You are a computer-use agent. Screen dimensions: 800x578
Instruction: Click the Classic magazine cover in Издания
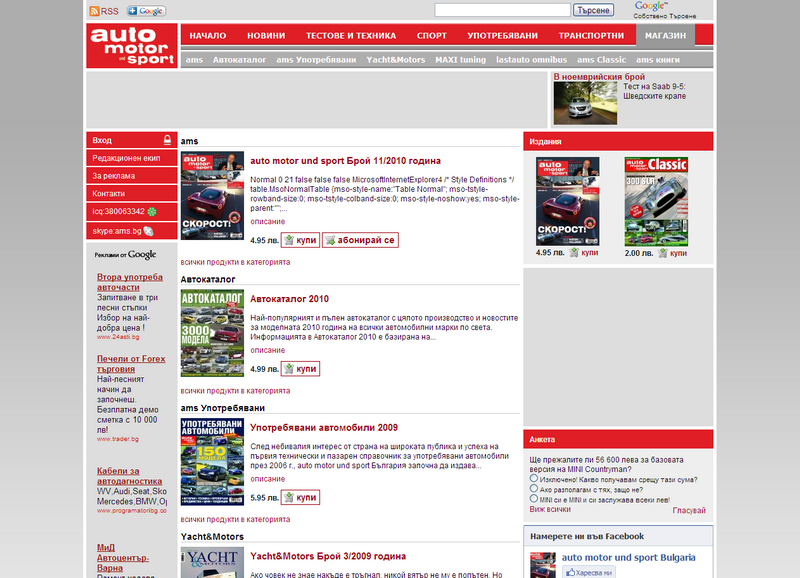656,202
